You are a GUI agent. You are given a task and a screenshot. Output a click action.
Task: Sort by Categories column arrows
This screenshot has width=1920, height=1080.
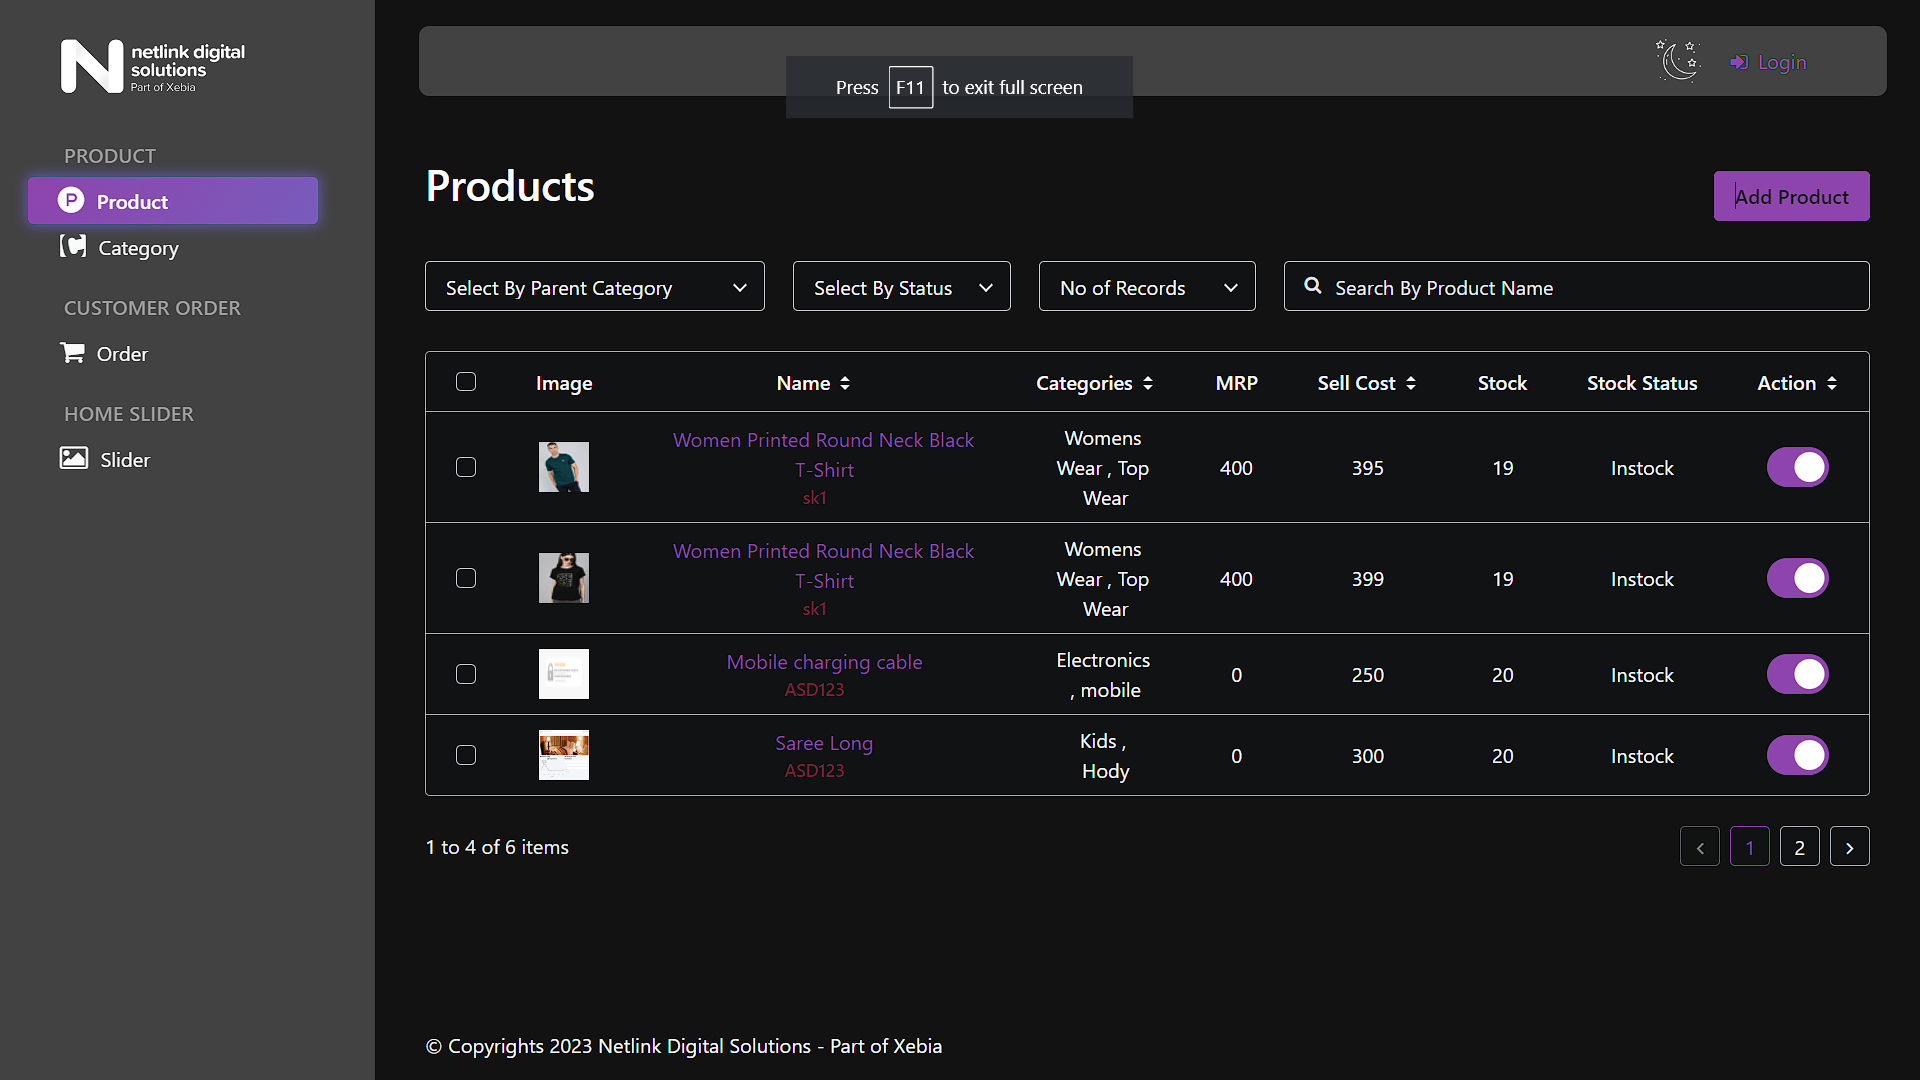tap(1148, 383)
